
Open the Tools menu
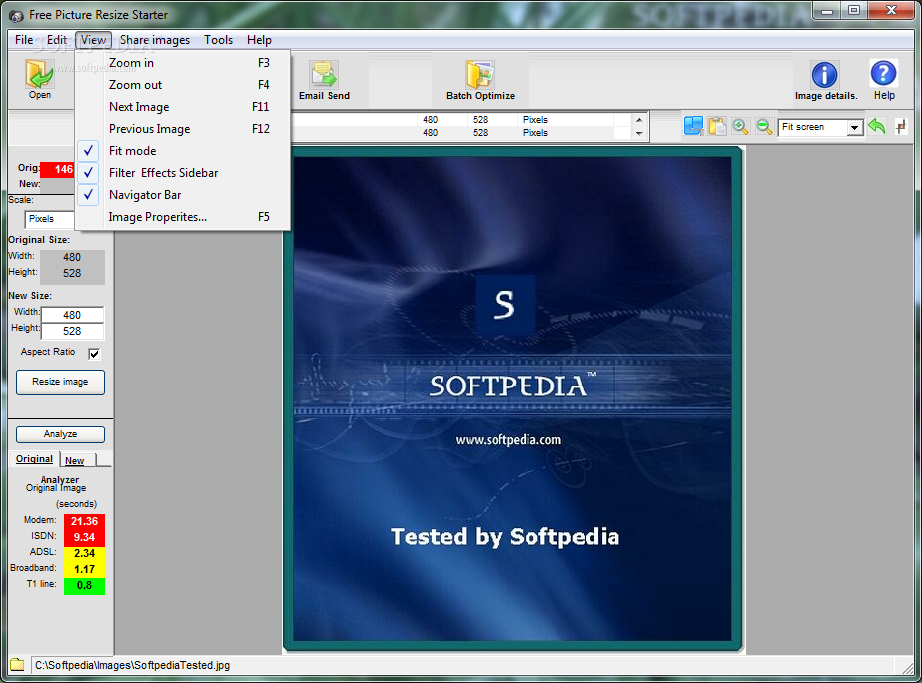[x=218, y=40]
